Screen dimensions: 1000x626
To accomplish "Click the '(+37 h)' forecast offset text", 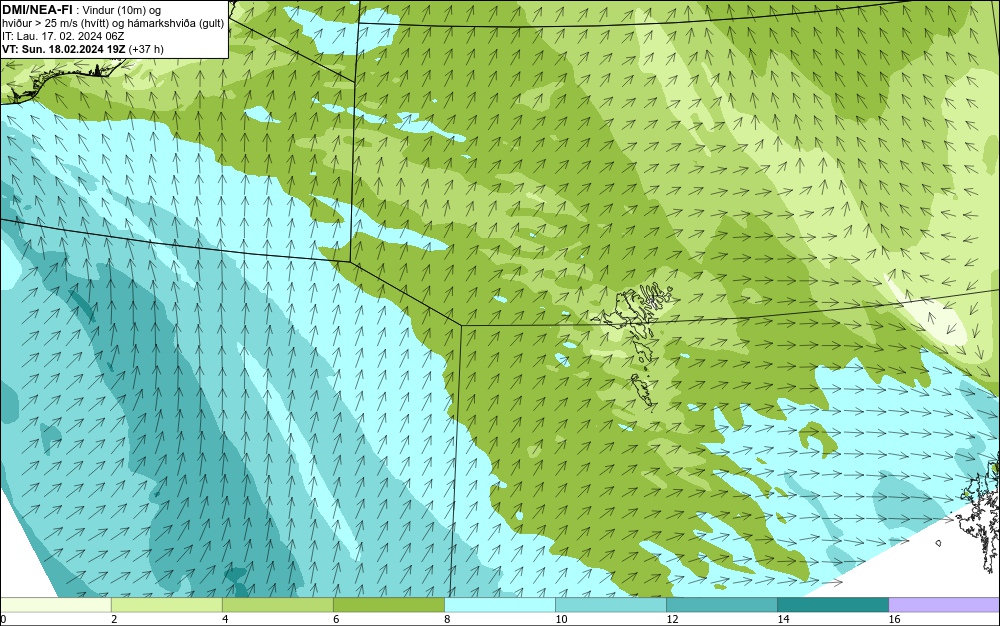I will 146,49.
